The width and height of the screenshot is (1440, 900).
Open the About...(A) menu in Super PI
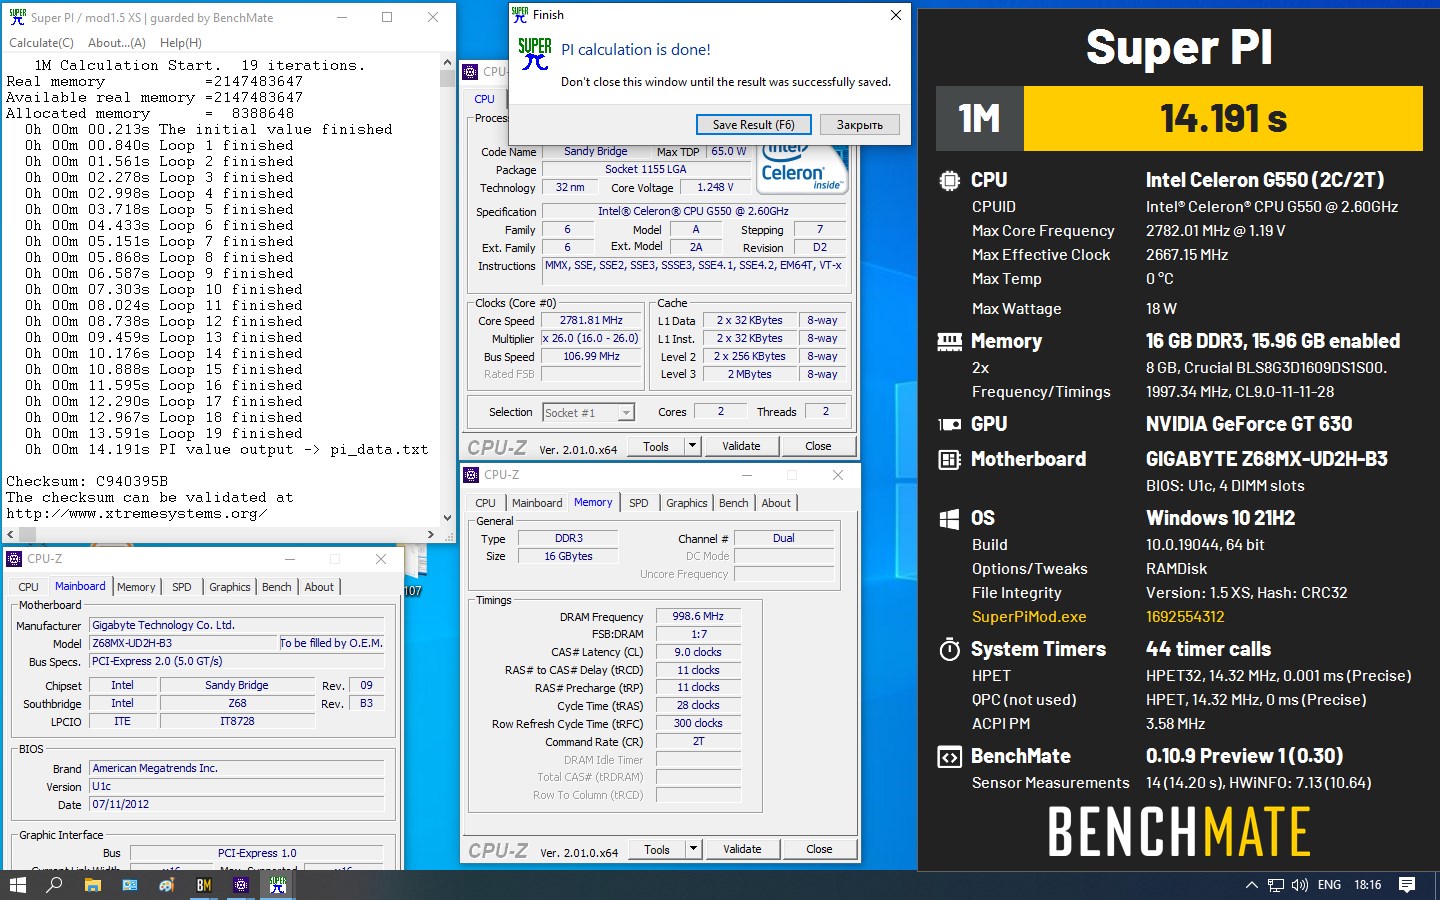[x=117, y=43]
